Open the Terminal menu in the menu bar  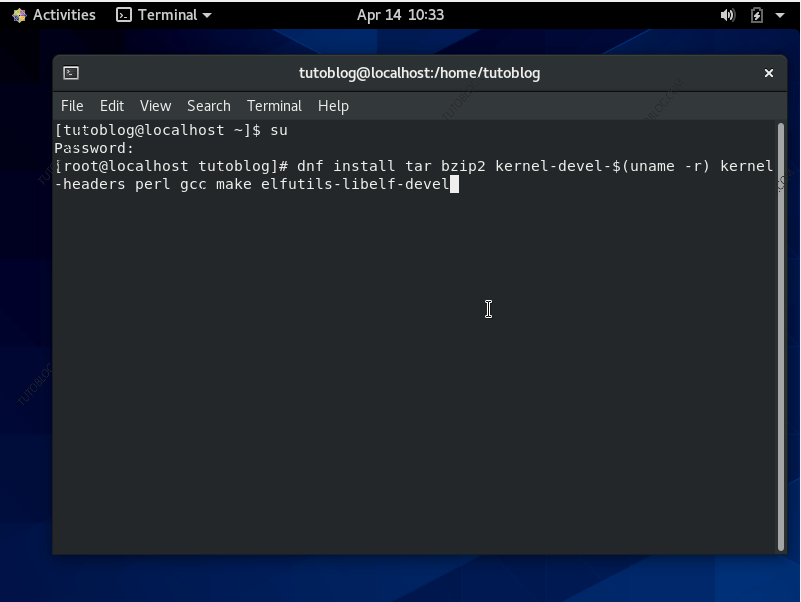click(x=274, y=105)
